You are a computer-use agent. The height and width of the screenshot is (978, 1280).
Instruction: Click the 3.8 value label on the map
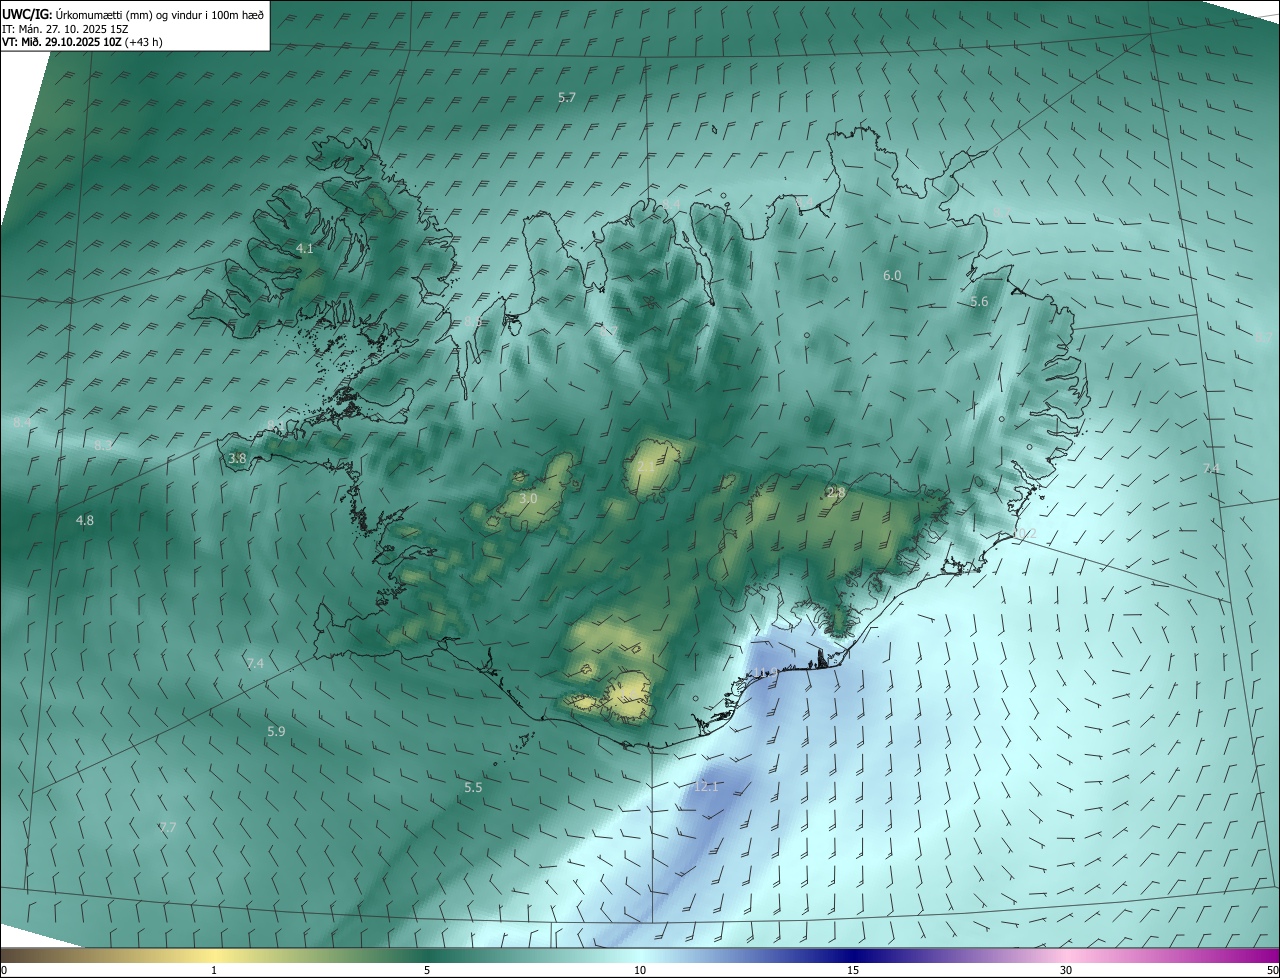click(237, 458)
